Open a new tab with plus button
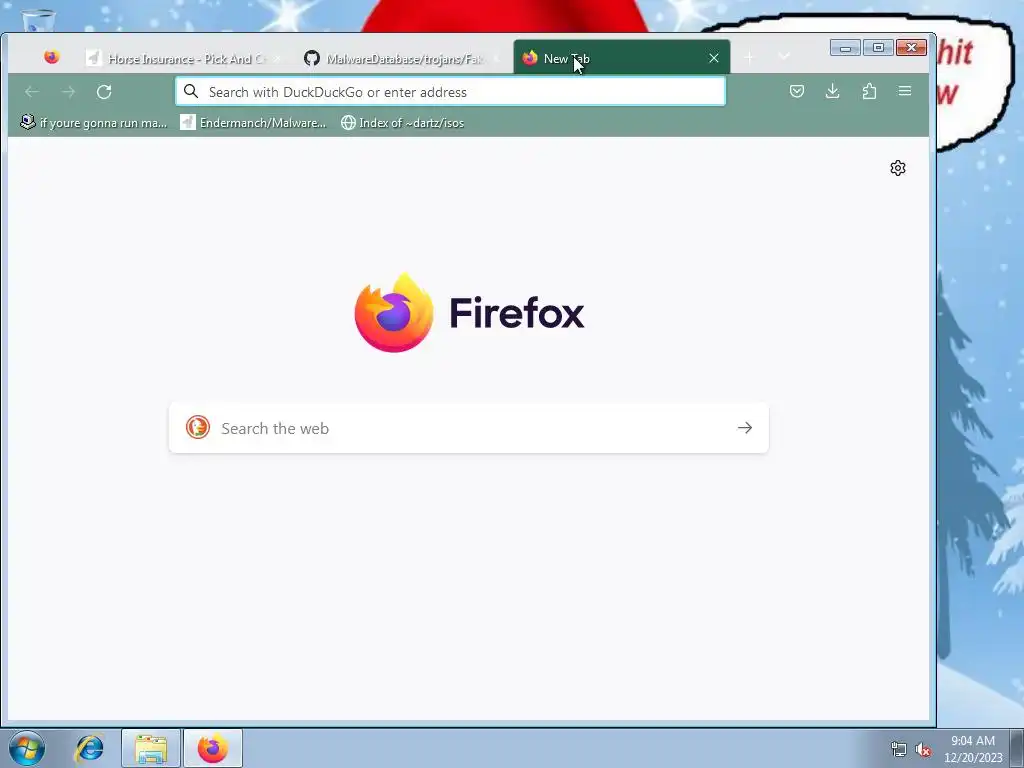This screenshot has height=768, width=1024. click(749, 57)
